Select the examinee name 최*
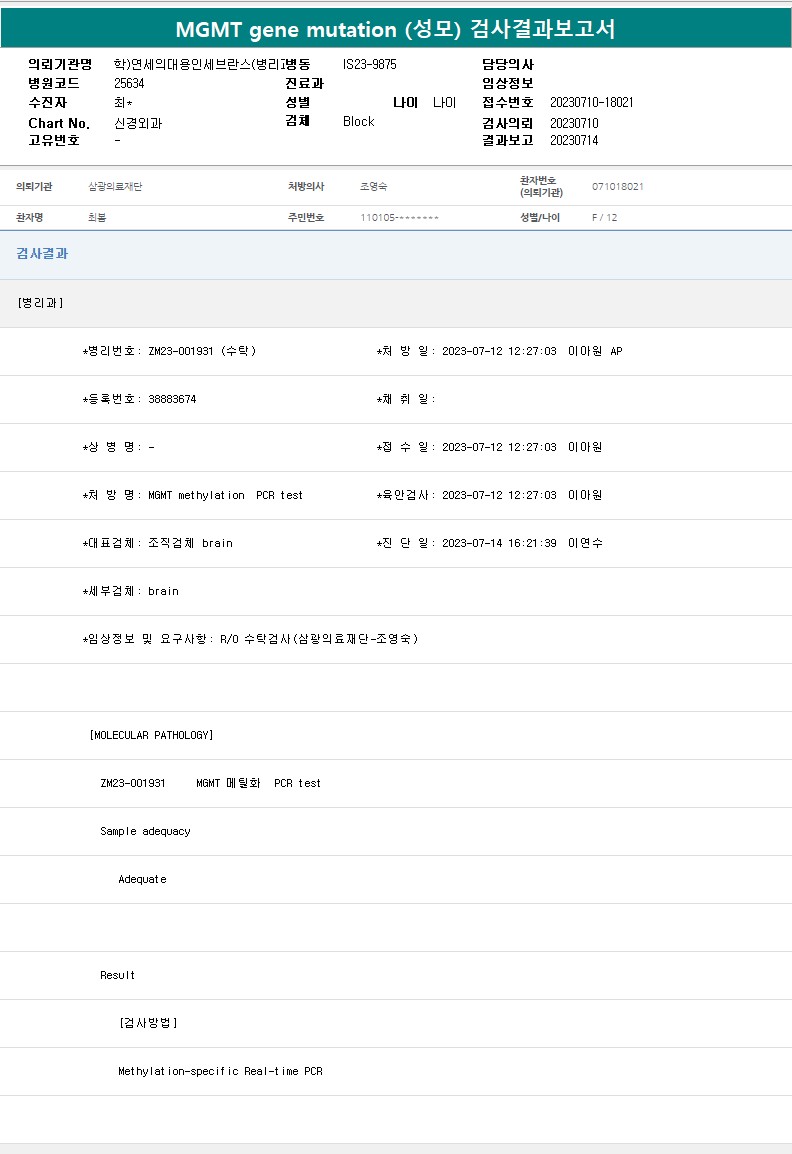This screenshot has height=1154, width=792. tap(123, 102)
